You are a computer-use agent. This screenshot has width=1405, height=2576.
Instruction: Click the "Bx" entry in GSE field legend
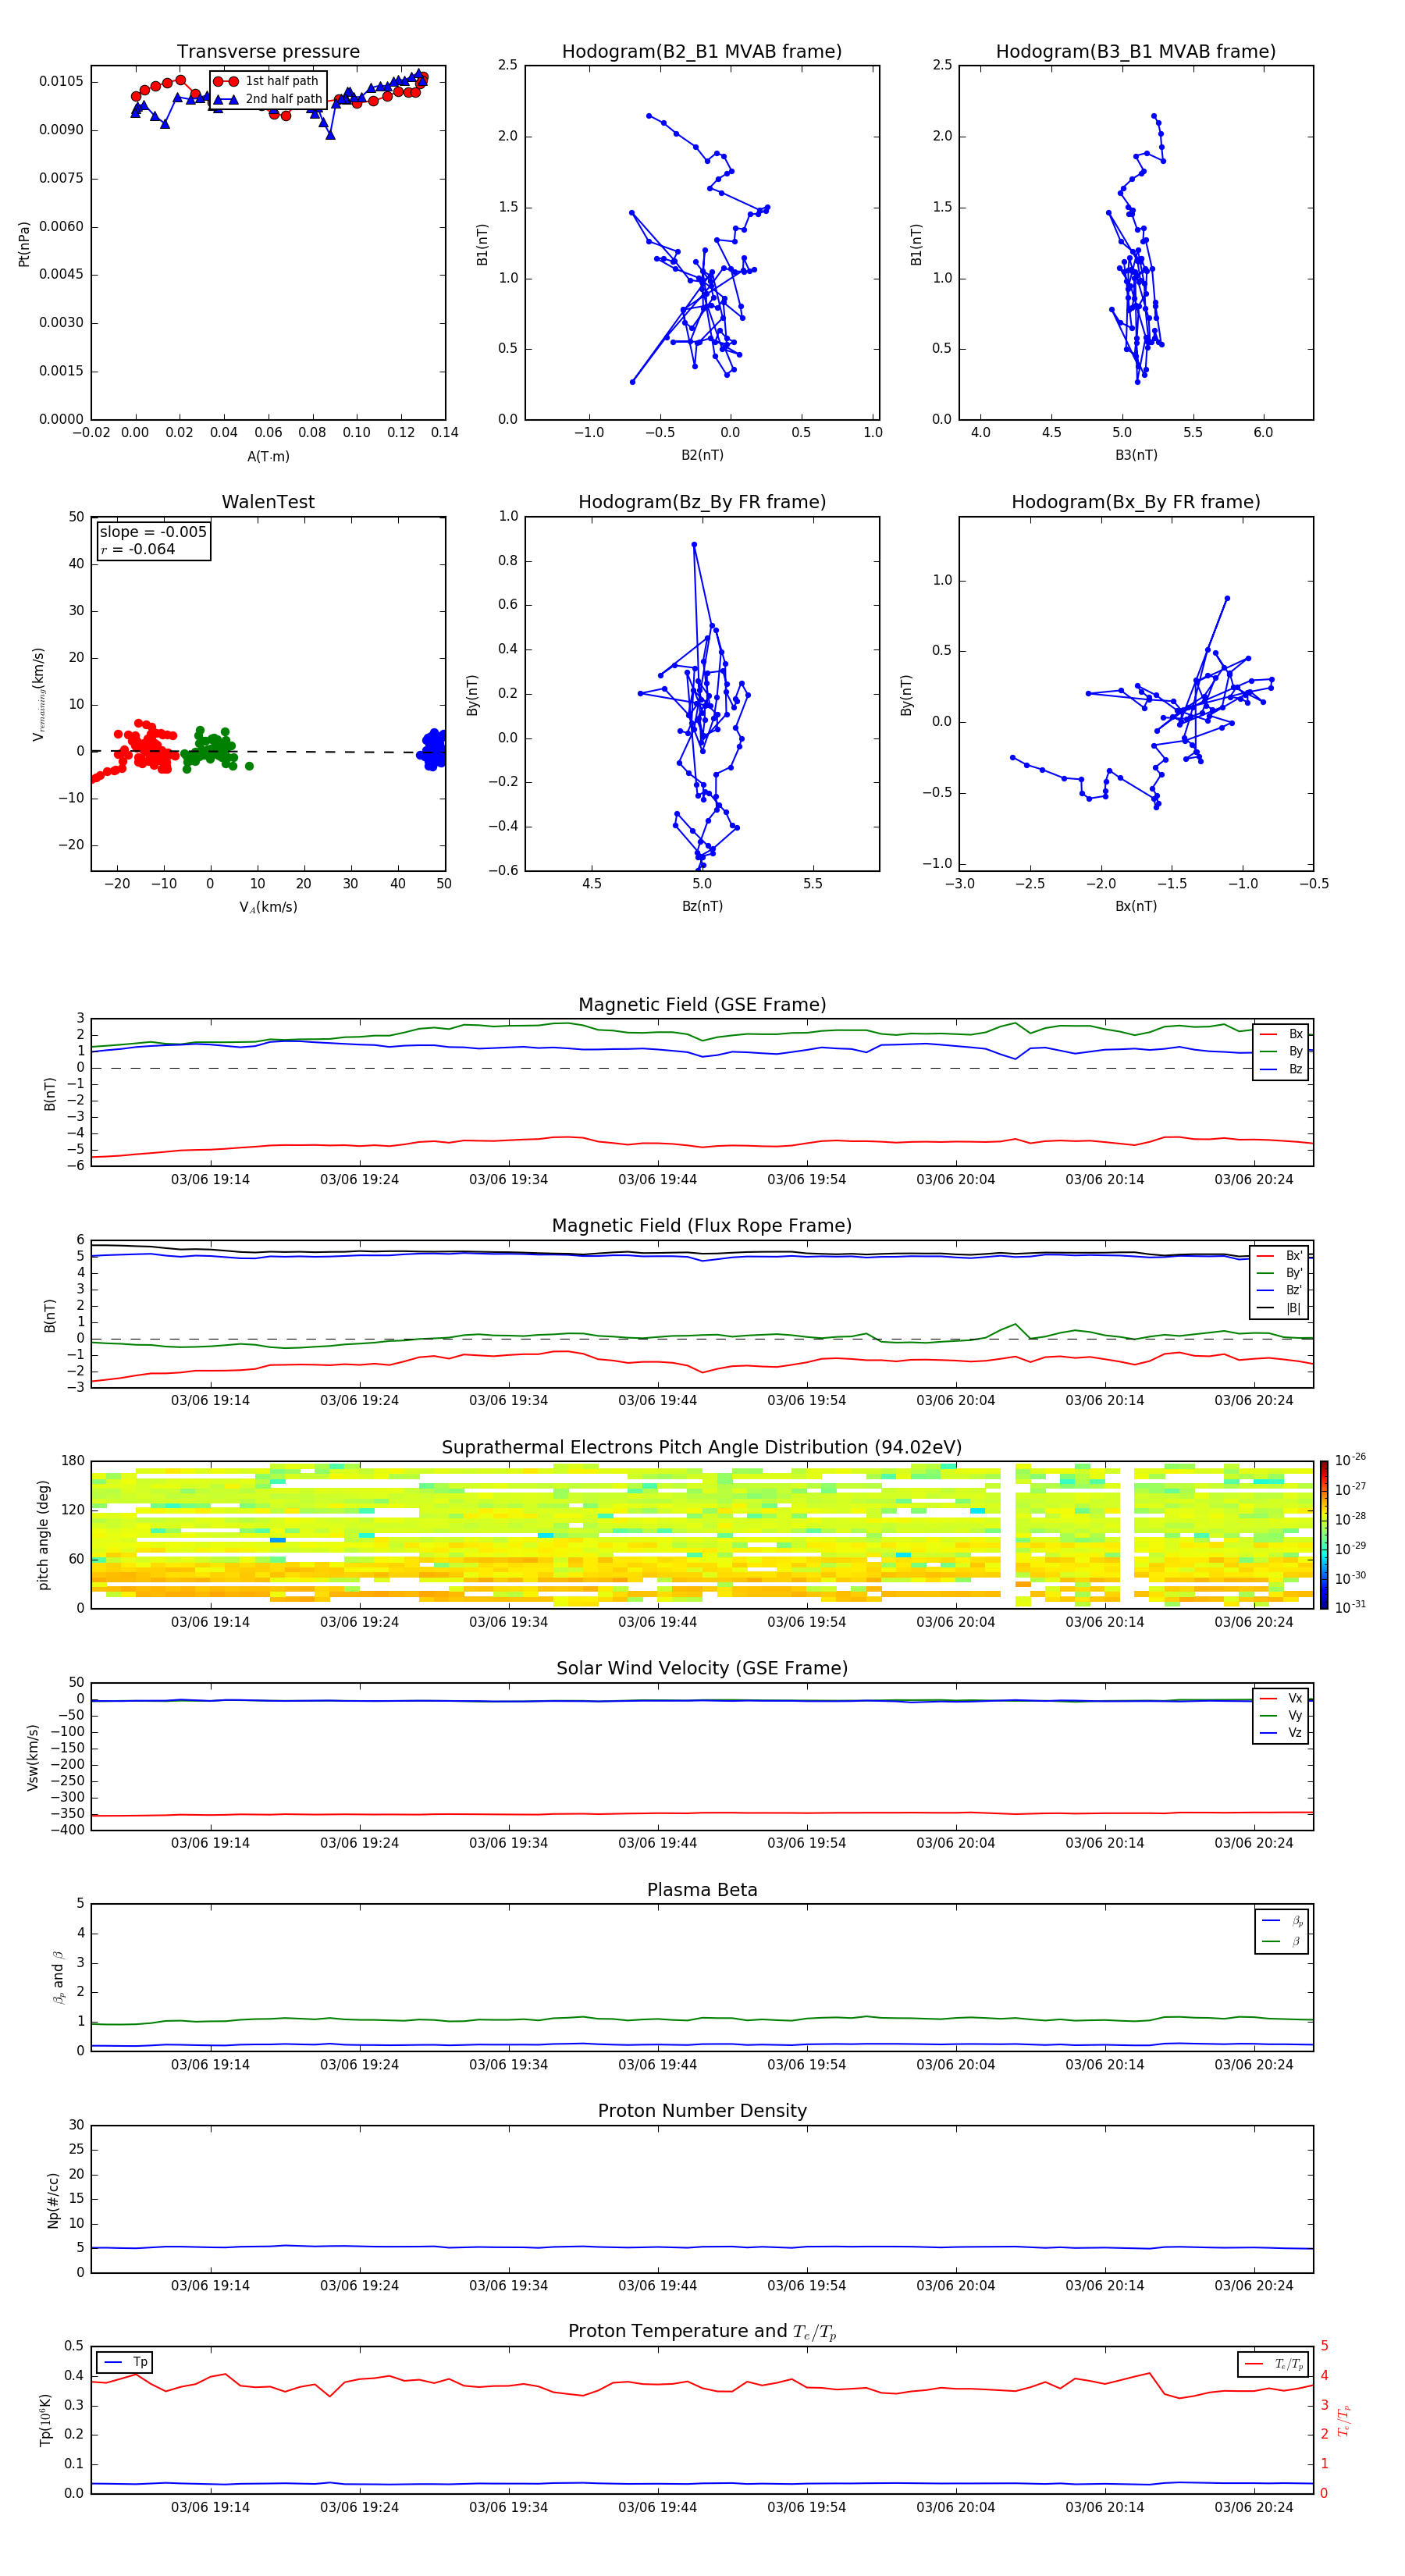click(1282, 1034)
